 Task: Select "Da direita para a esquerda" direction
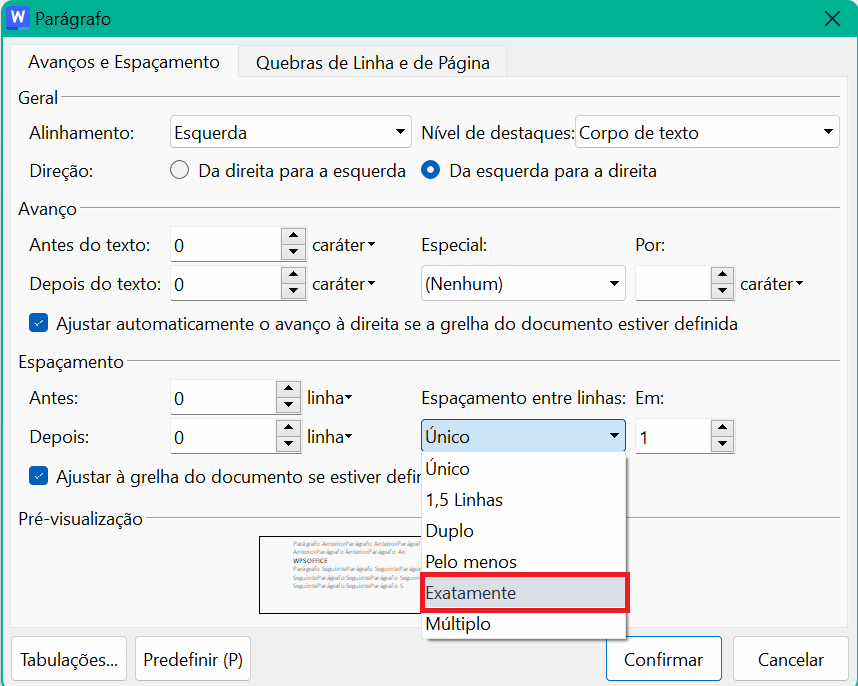click(x=179, y=170)
